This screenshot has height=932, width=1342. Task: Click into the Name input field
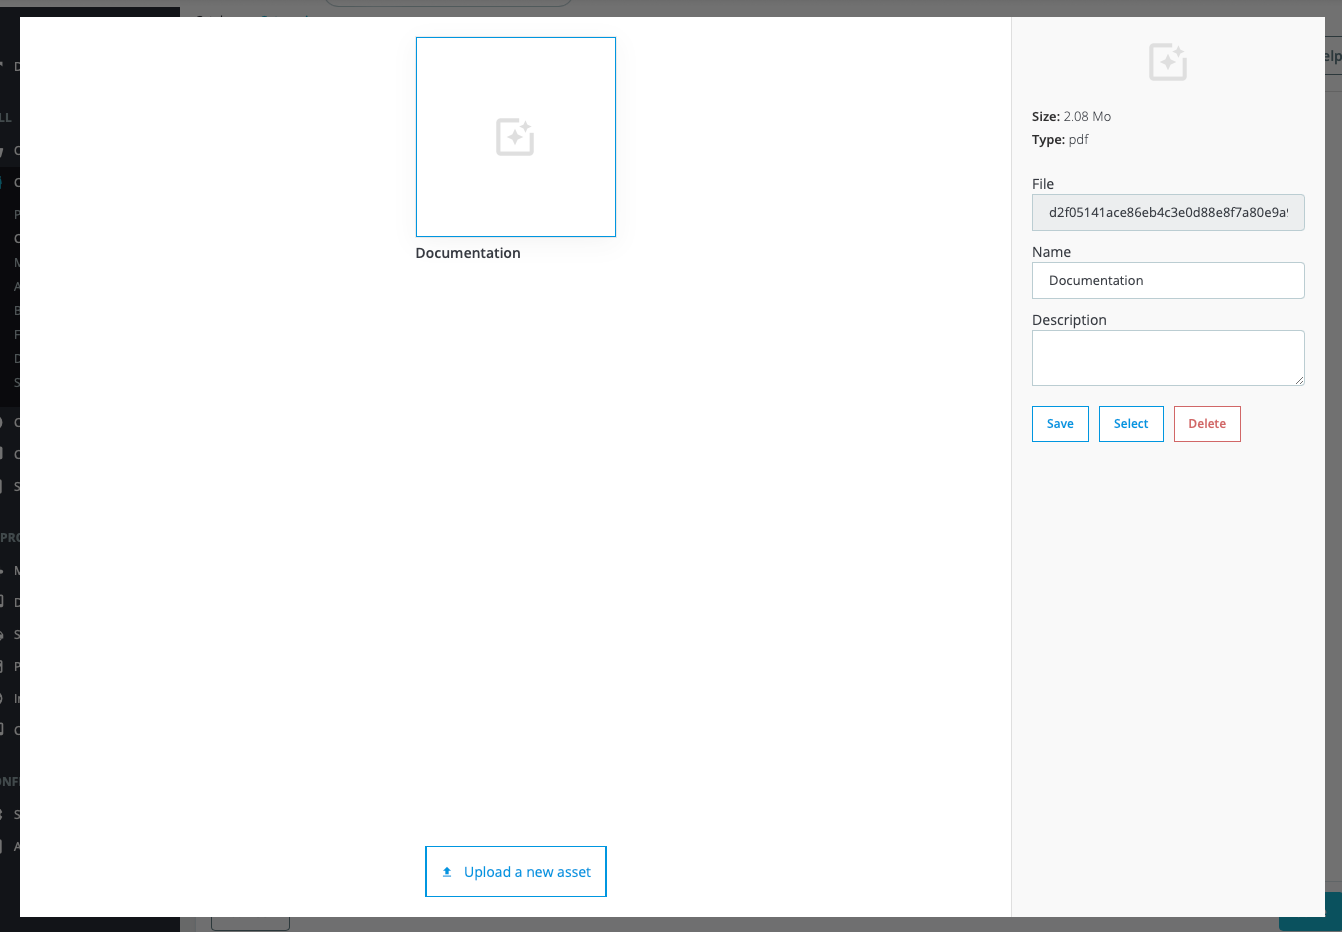click(x=1167, y=280)
